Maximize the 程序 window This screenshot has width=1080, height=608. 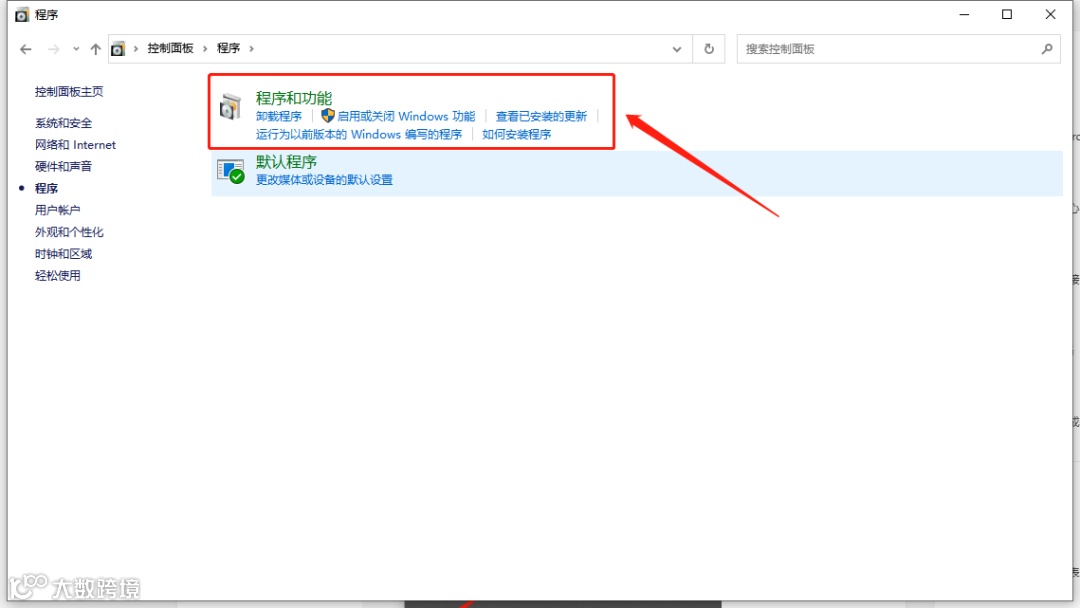[x=1007, y=14]
